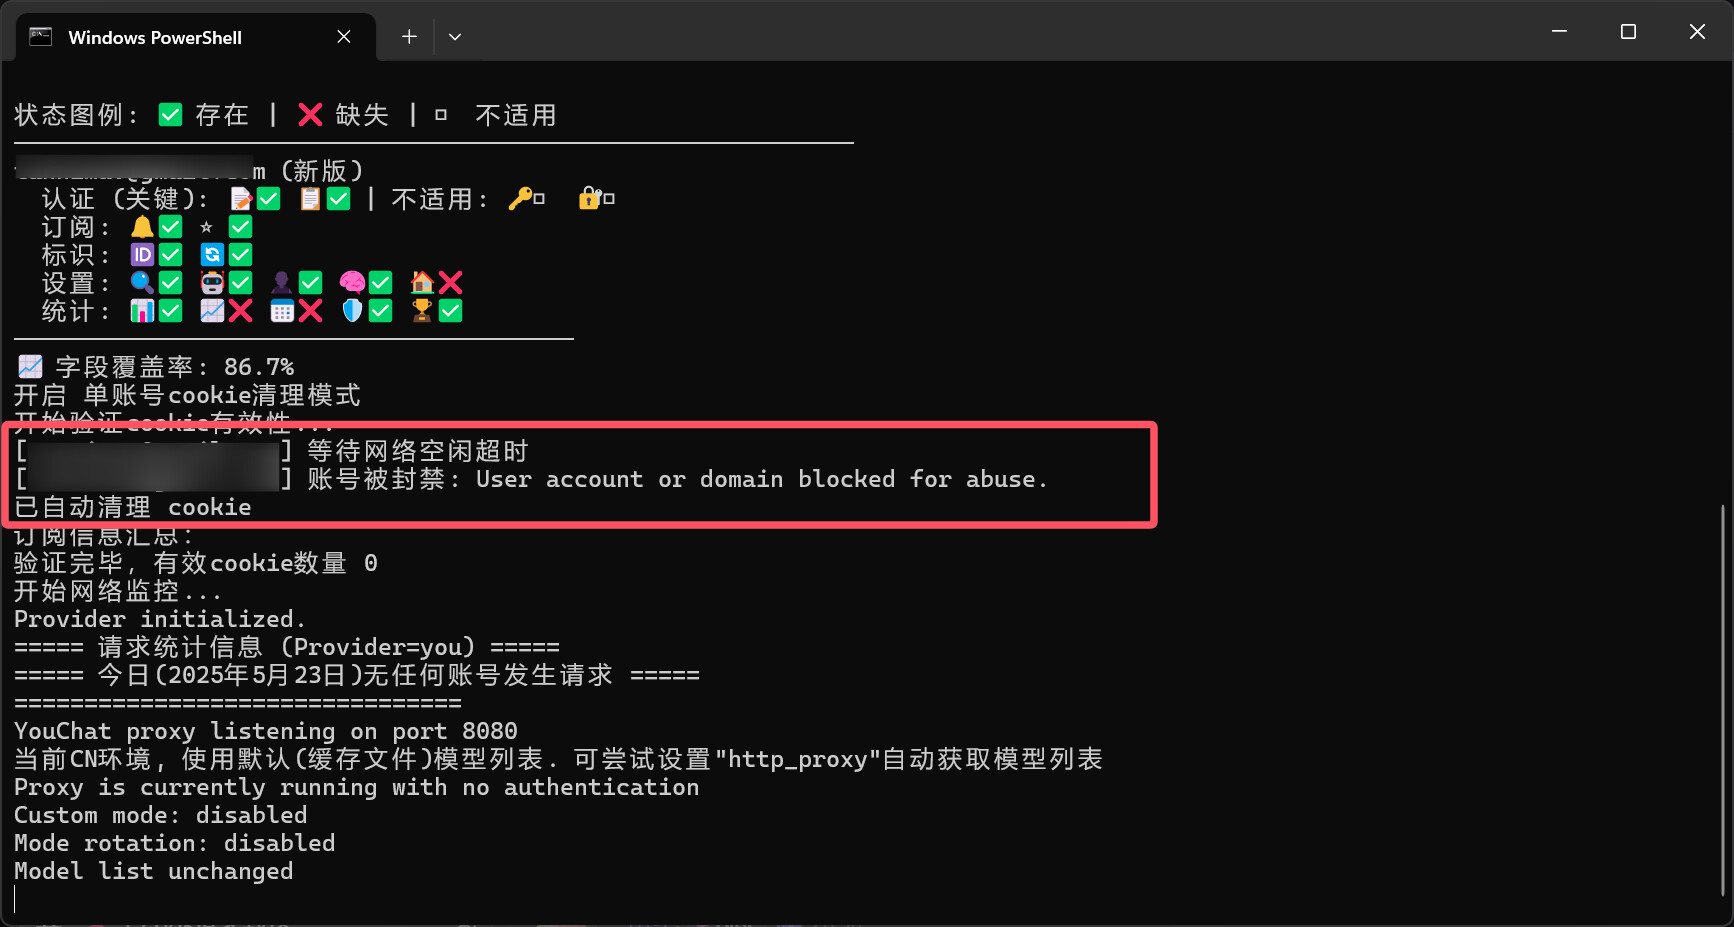This screenshot has width=1734, height=927.
Task: Click the green check next to 存在 in the legend
Action: coord(171,115)
